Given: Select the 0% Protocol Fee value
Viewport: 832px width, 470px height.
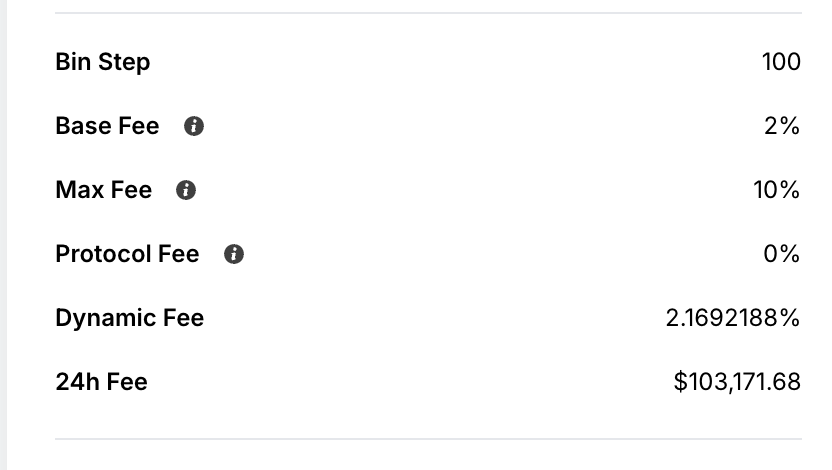Looking at the screenshot, I should point(782,254).
